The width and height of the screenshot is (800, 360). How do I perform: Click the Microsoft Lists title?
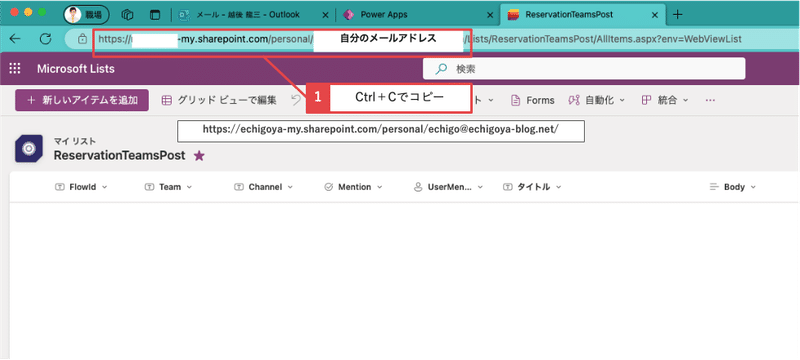click(76, 69)
